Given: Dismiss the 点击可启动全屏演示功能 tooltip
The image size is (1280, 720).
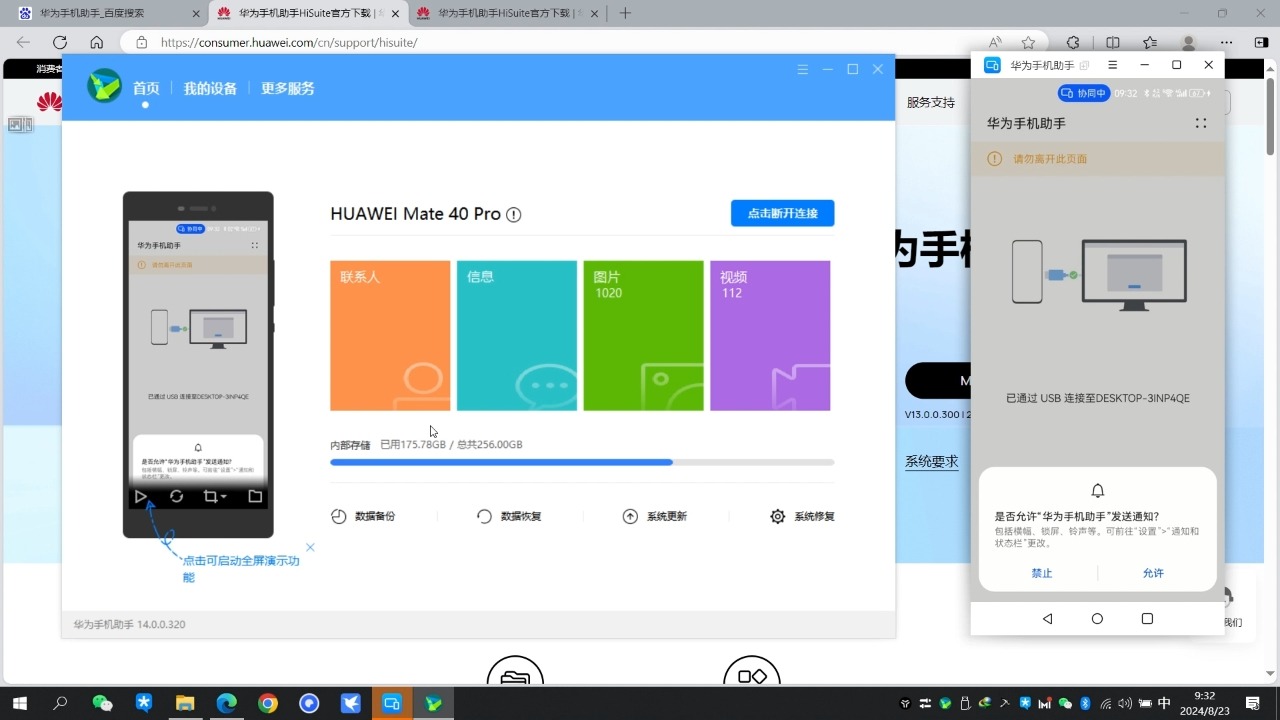Looking at the screenshot, I should tap(310, 547).
